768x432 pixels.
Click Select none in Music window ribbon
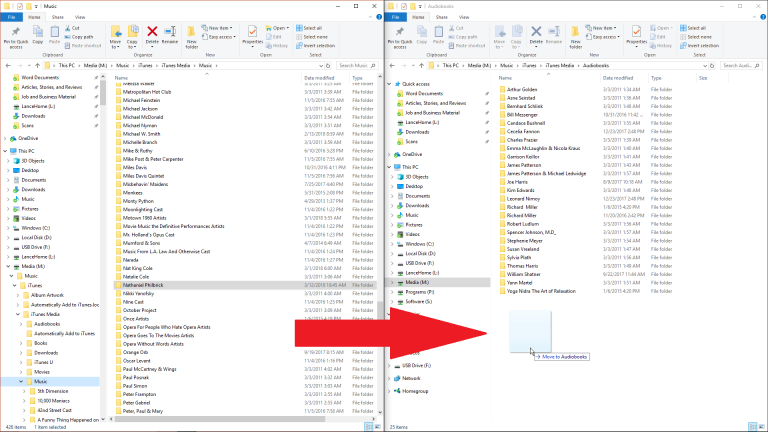point(312,37)
